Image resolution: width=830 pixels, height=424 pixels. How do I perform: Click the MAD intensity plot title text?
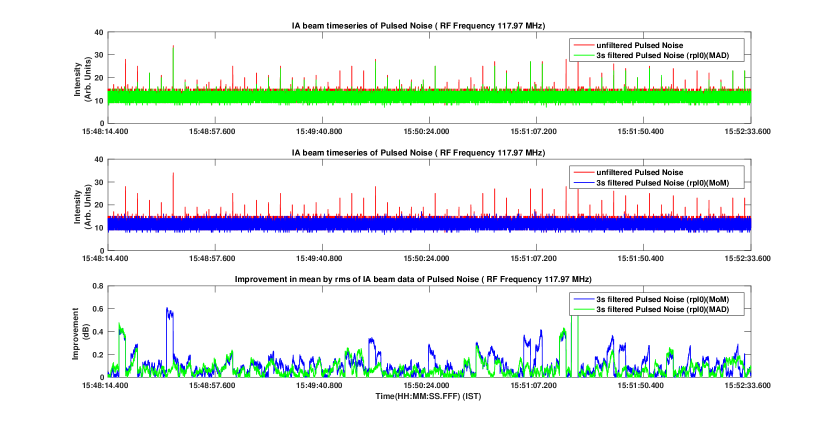[x=418, y=25]
